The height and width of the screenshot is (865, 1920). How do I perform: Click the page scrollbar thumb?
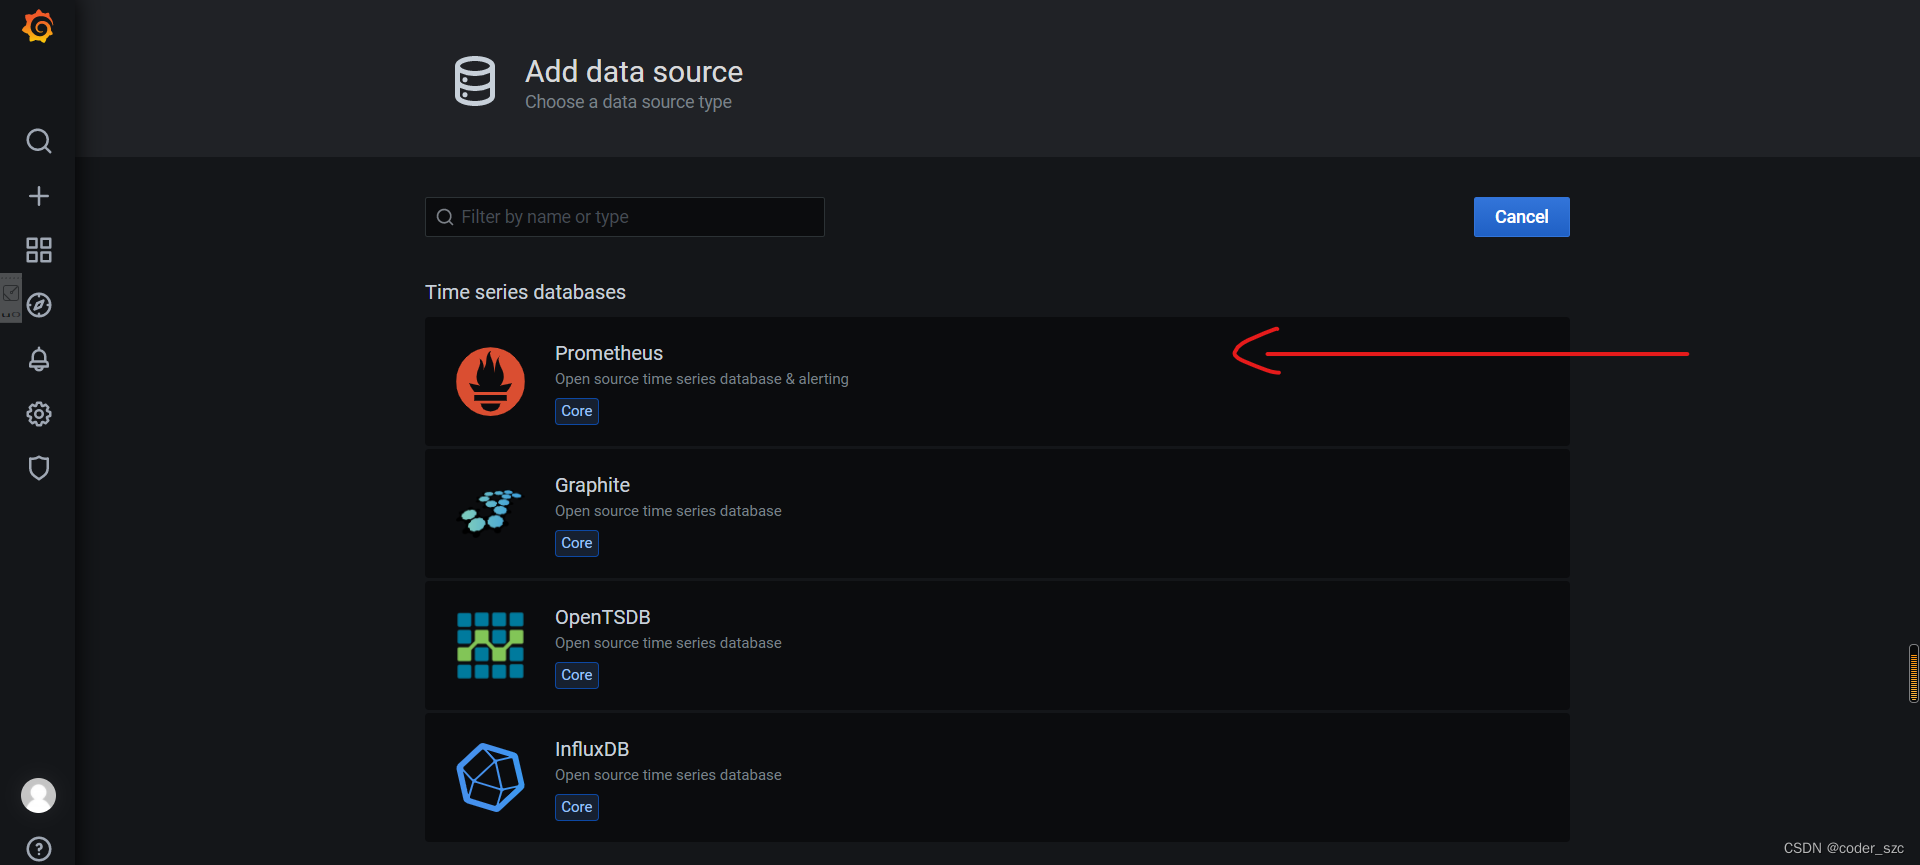tap(1913, 674)
